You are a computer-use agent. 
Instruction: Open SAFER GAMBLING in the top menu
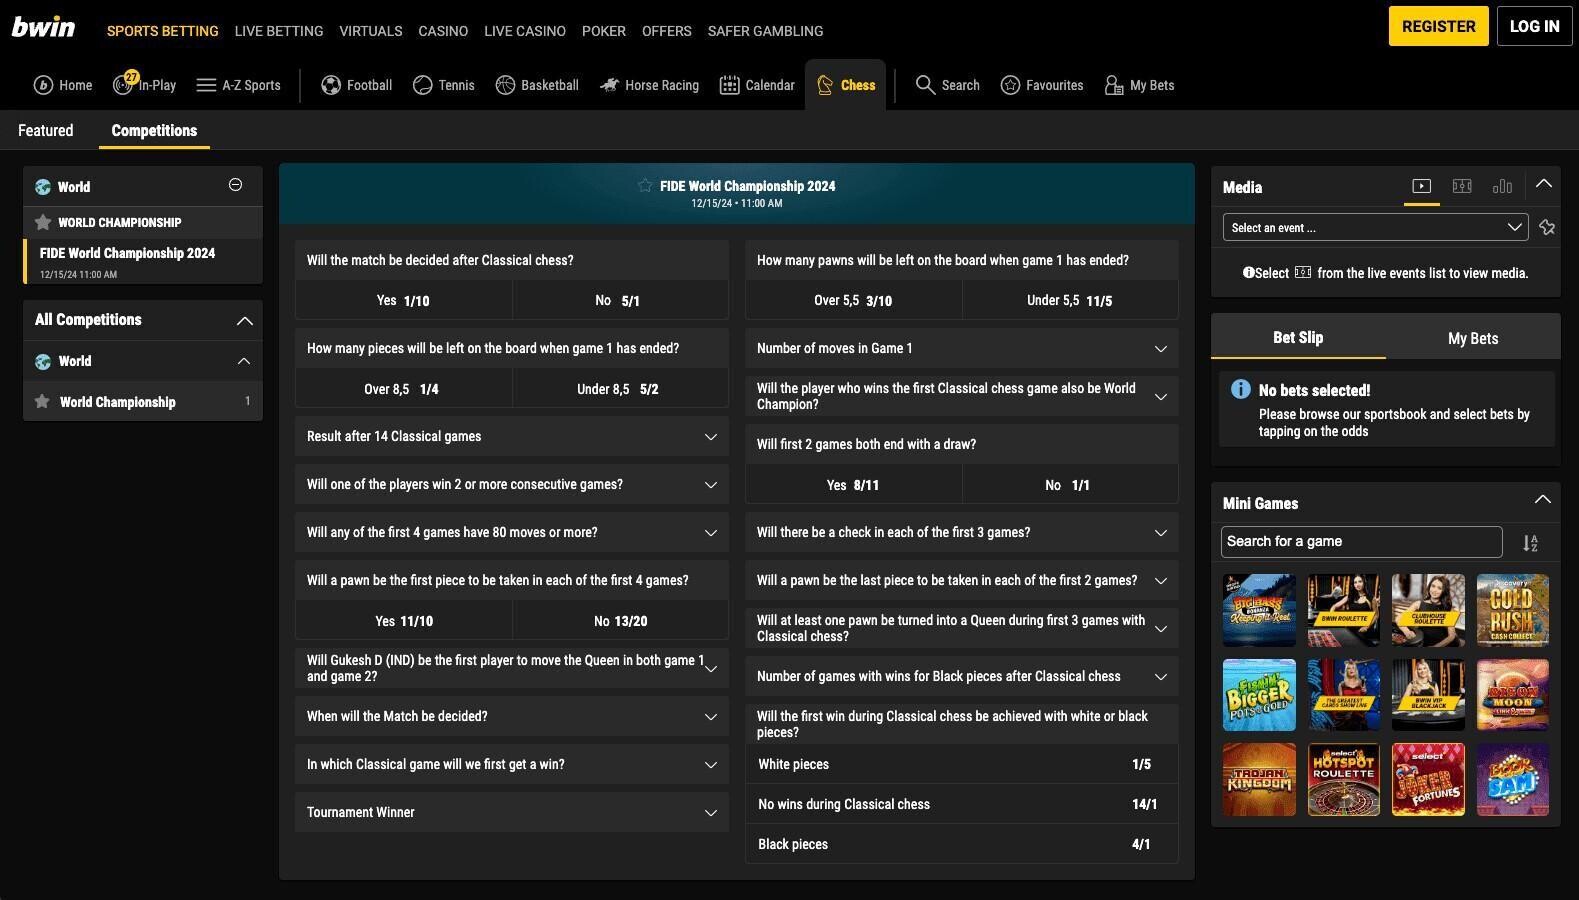click(765, 31)
